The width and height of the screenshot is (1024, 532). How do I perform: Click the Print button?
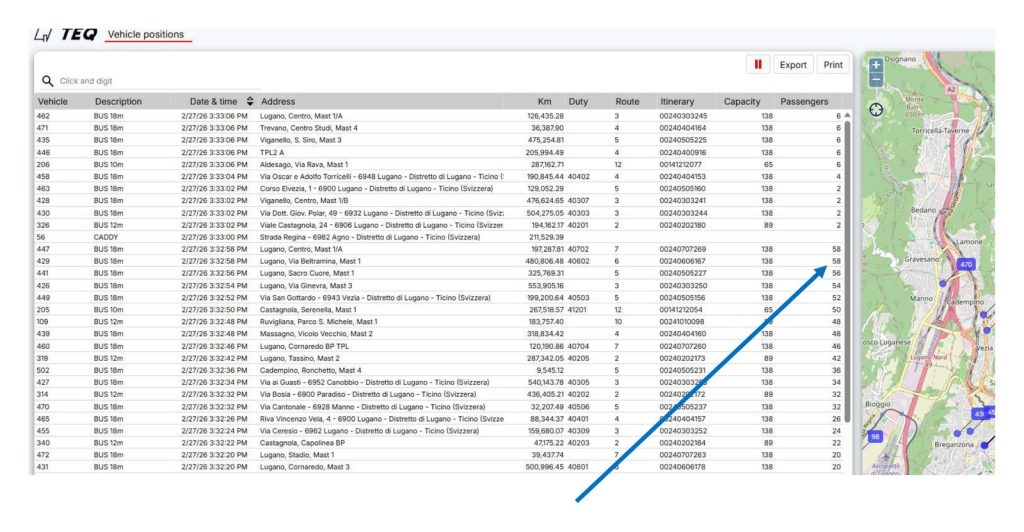pos(833,65)
